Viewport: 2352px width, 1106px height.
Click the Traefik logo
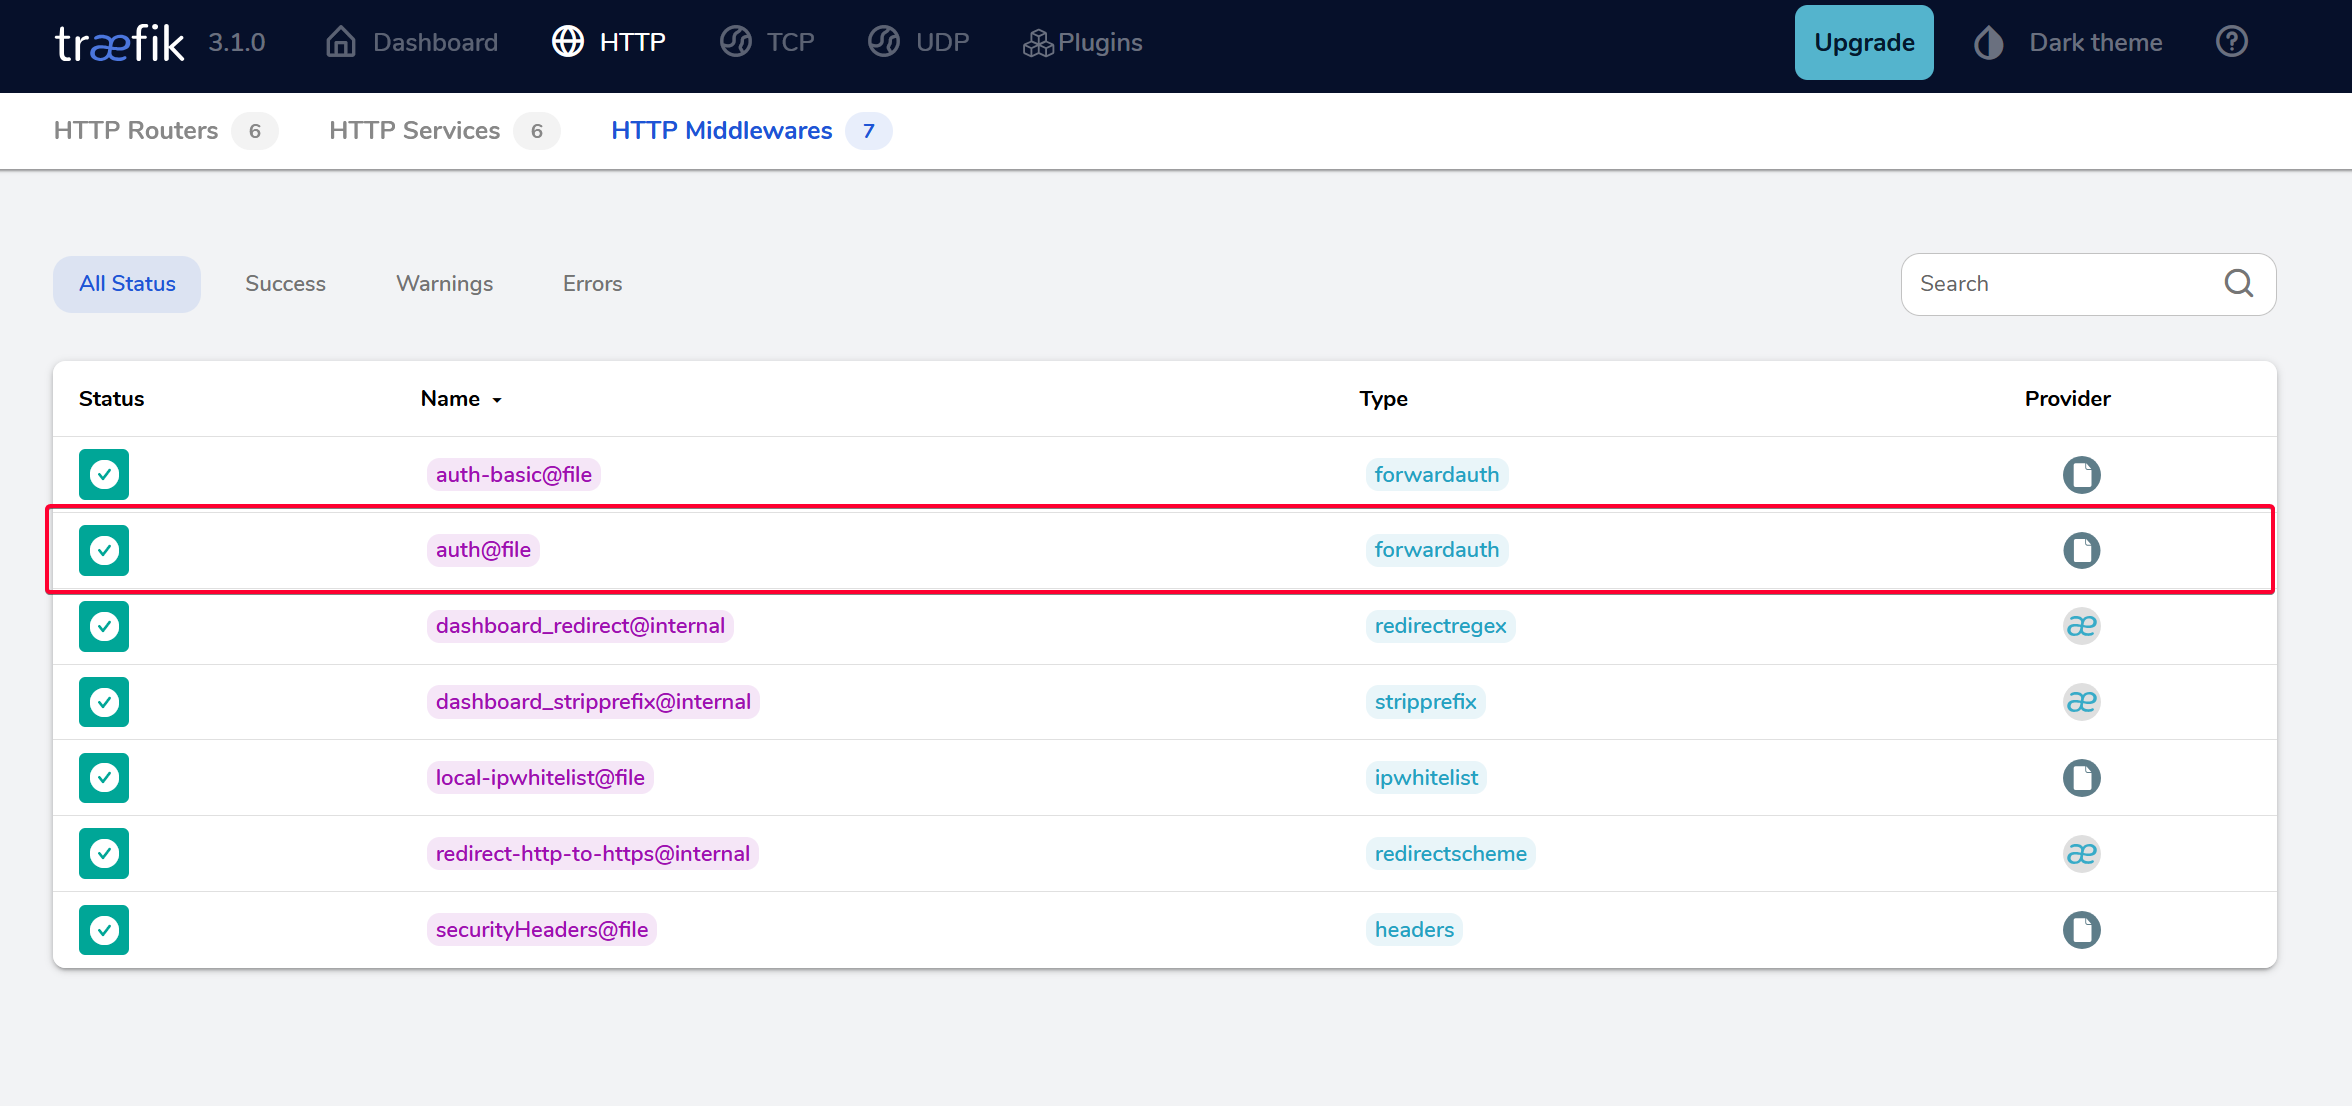click(x=119, y=43)
